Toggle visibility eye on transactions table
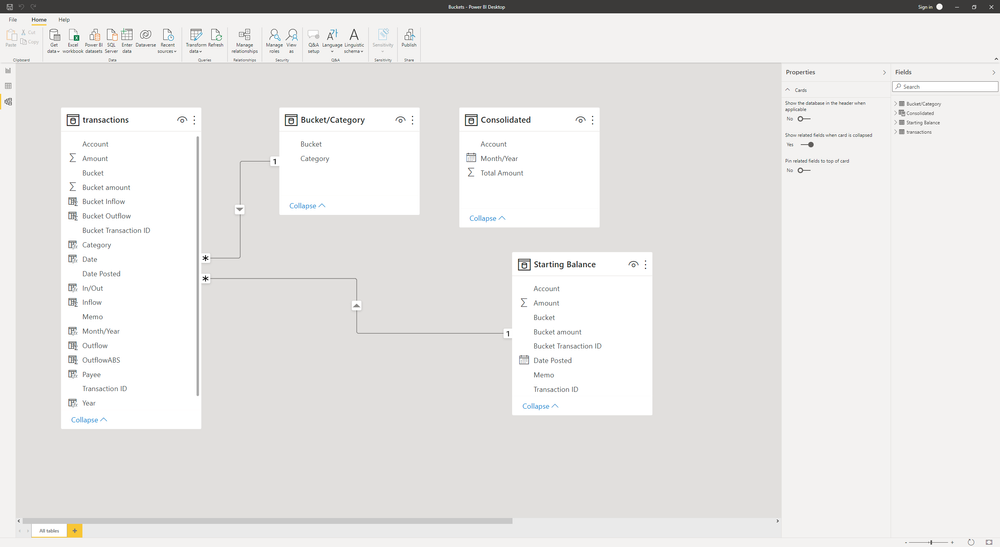The width and height of the screenshot is (1000, 547). (x=182, y=120)
